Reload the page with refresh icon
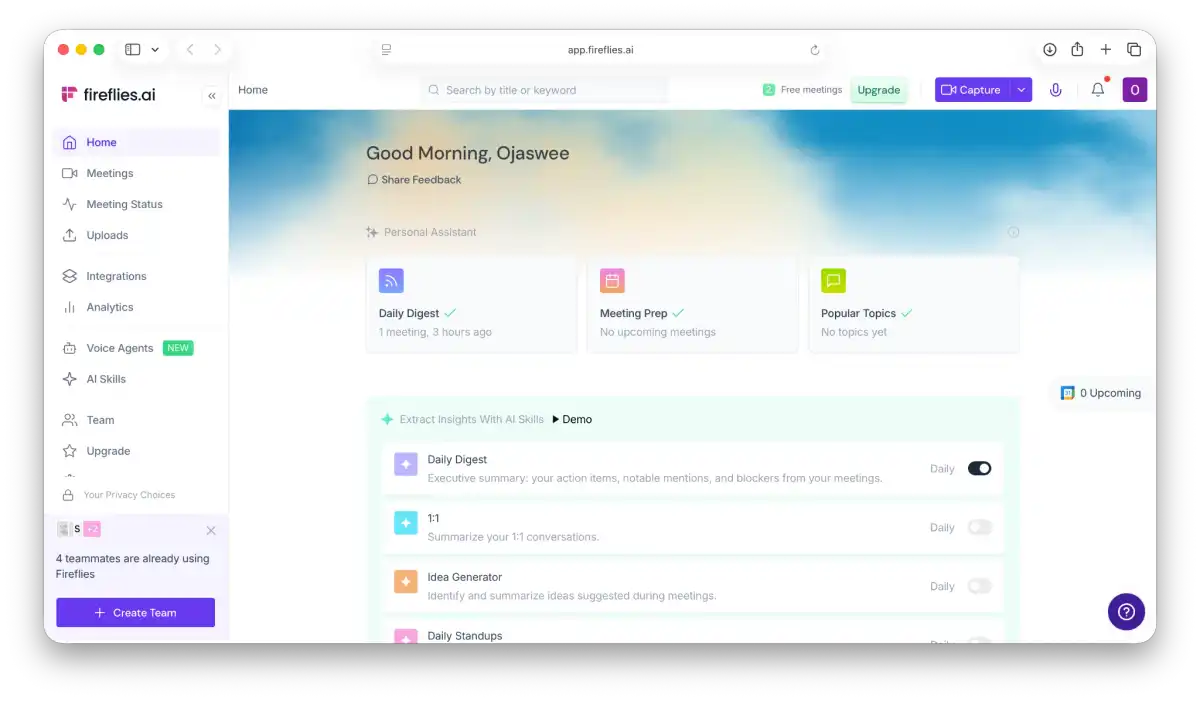Screen dimensions: 1200x701 (815, 50)
